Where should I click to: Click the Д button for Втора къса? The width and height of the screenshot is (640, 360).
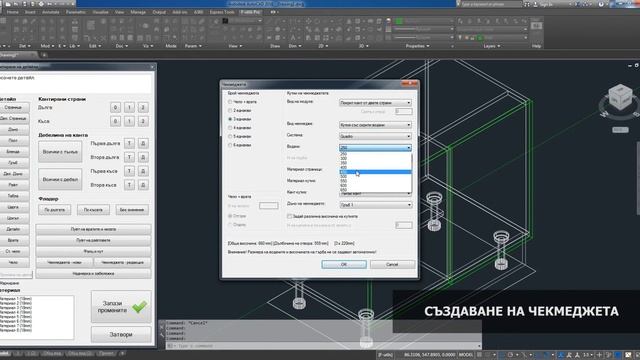point(143,185)
